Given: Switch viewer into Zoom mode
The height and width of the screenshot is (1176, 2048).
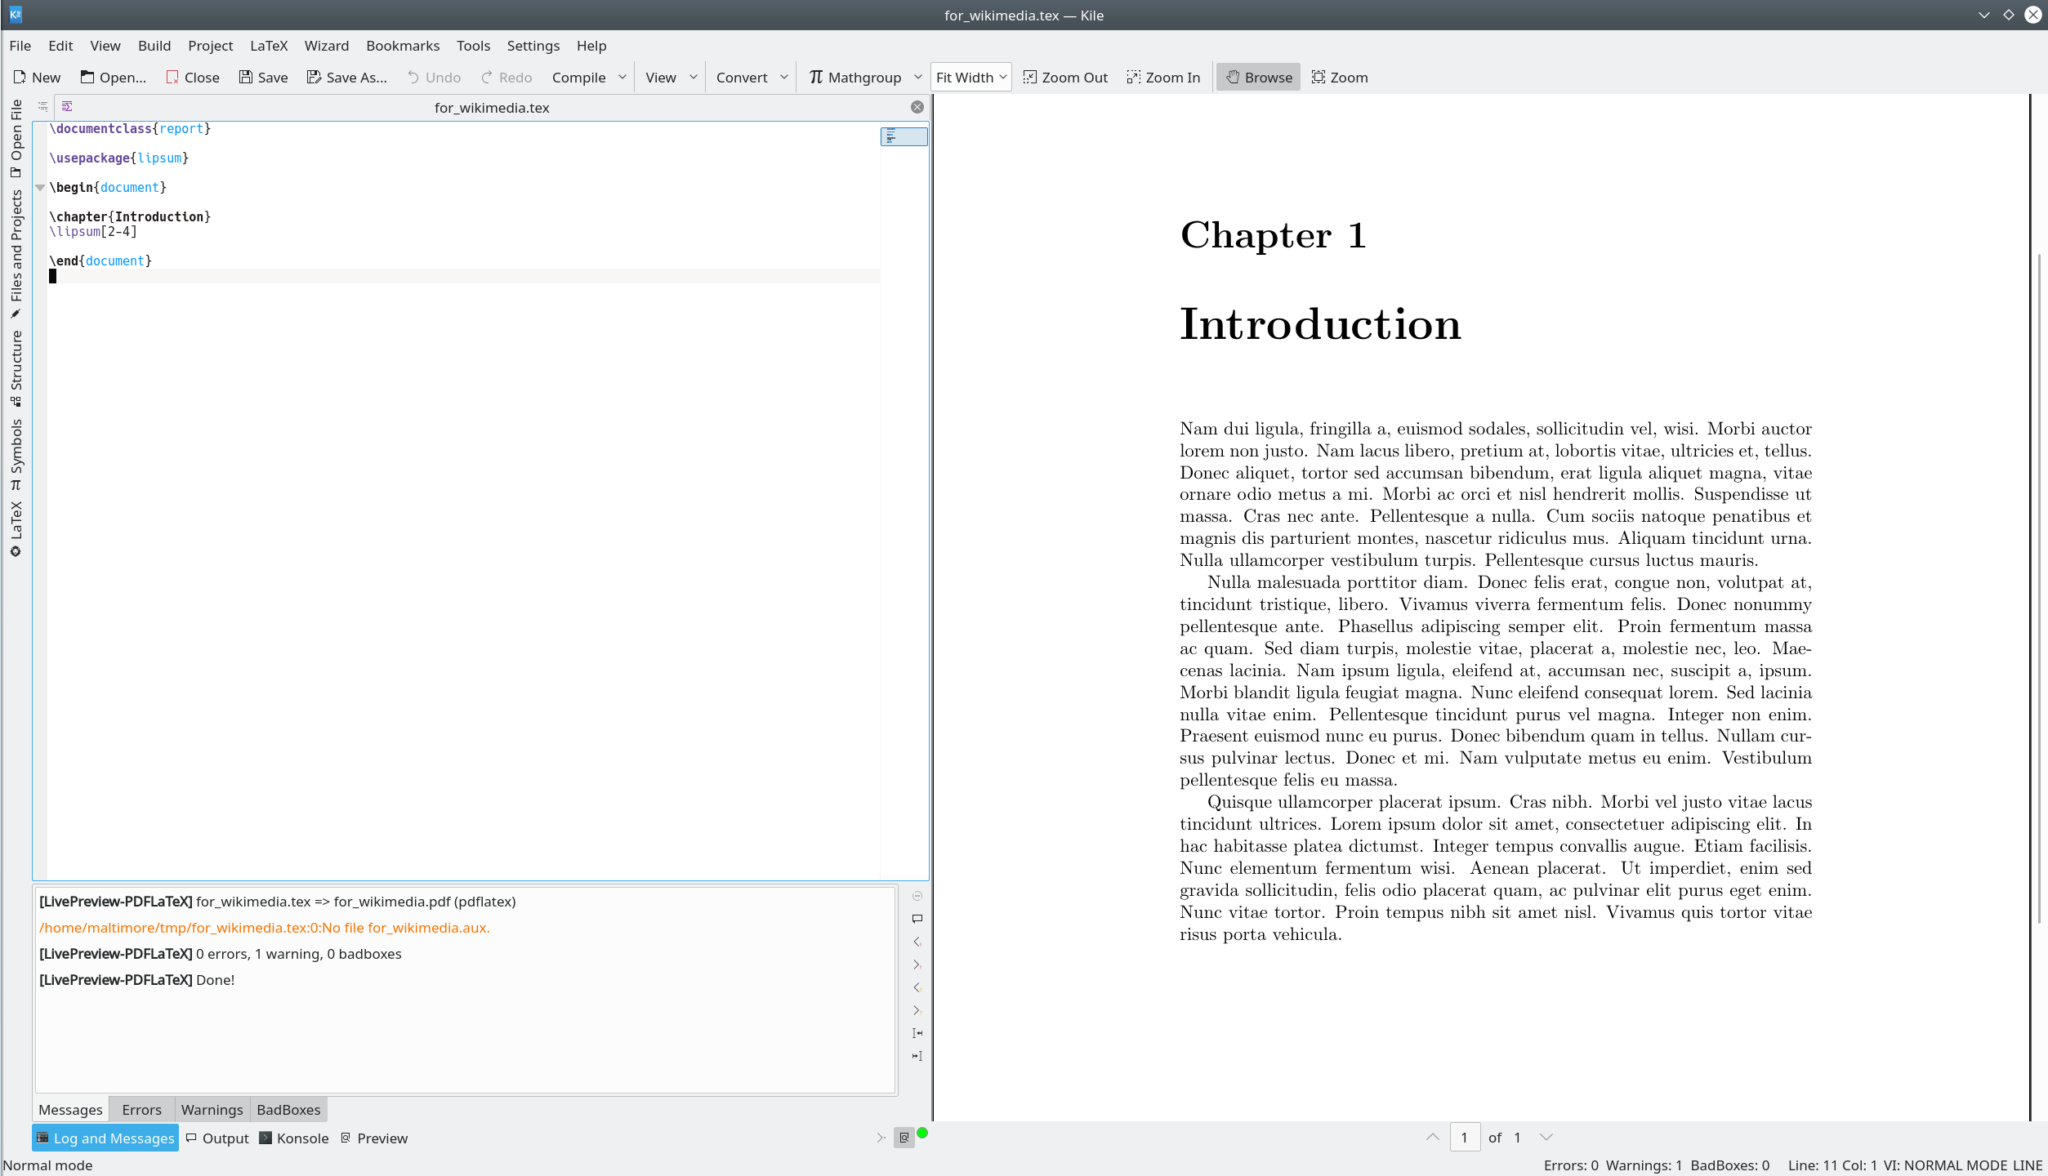Looking at the screenshot, I should (1338, 77).
